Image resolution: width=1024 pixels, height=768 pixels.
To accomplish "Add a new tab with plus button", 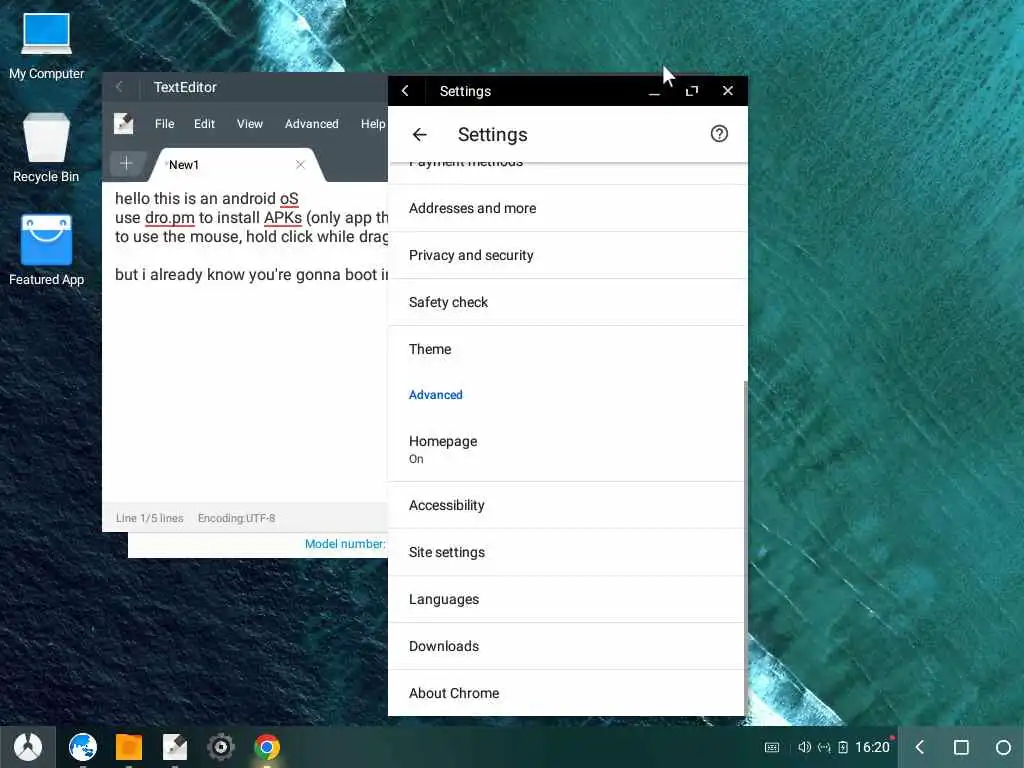I will pos(126,163).
